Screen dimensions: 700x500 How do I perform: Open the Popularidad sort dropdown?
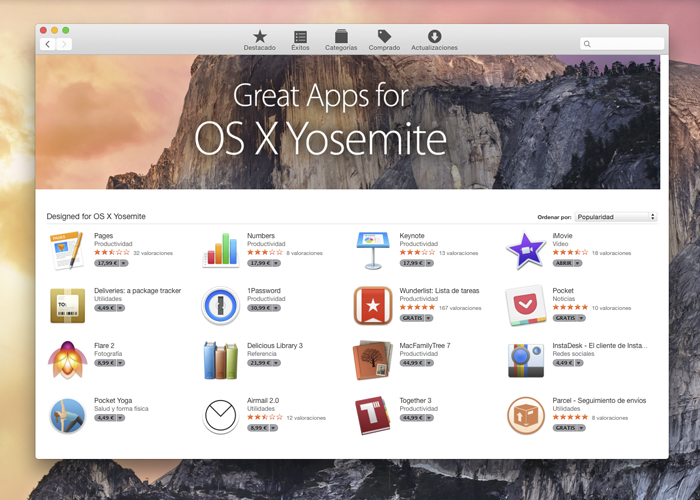pos(616,217)
